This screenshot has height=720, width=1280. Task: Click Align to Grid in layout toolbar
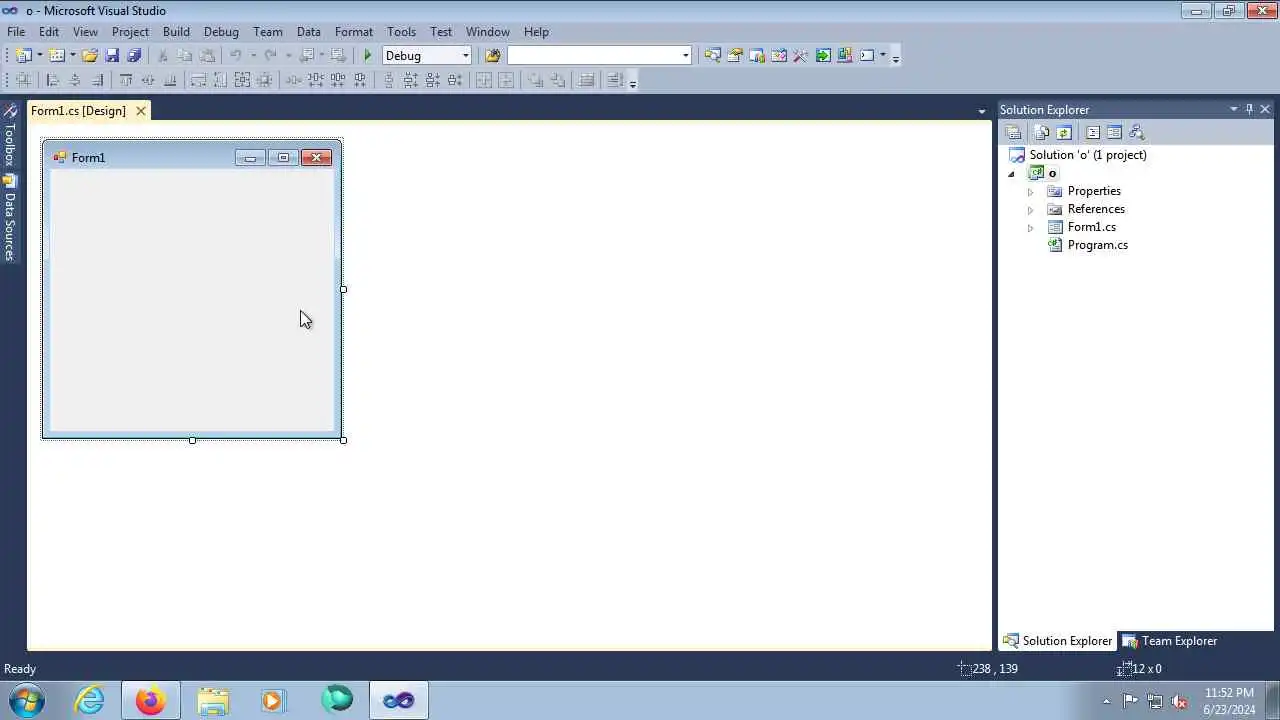point(23,80)
